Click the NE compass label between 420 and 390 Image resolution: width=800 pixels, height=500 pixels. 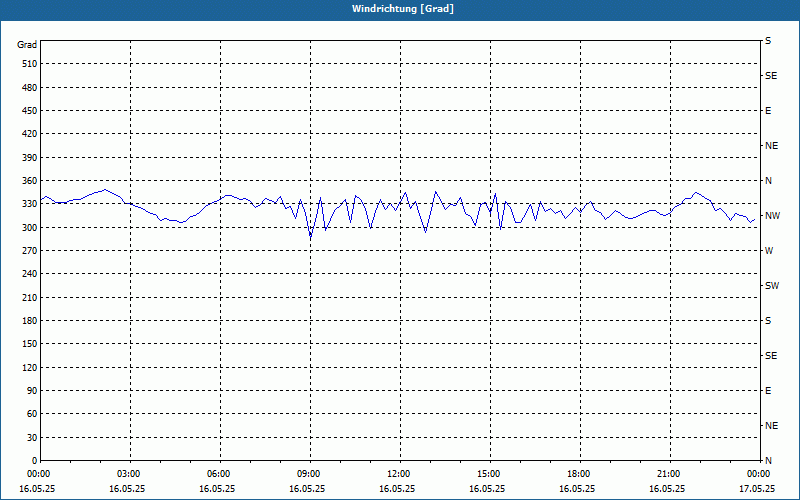click(771, 146)
